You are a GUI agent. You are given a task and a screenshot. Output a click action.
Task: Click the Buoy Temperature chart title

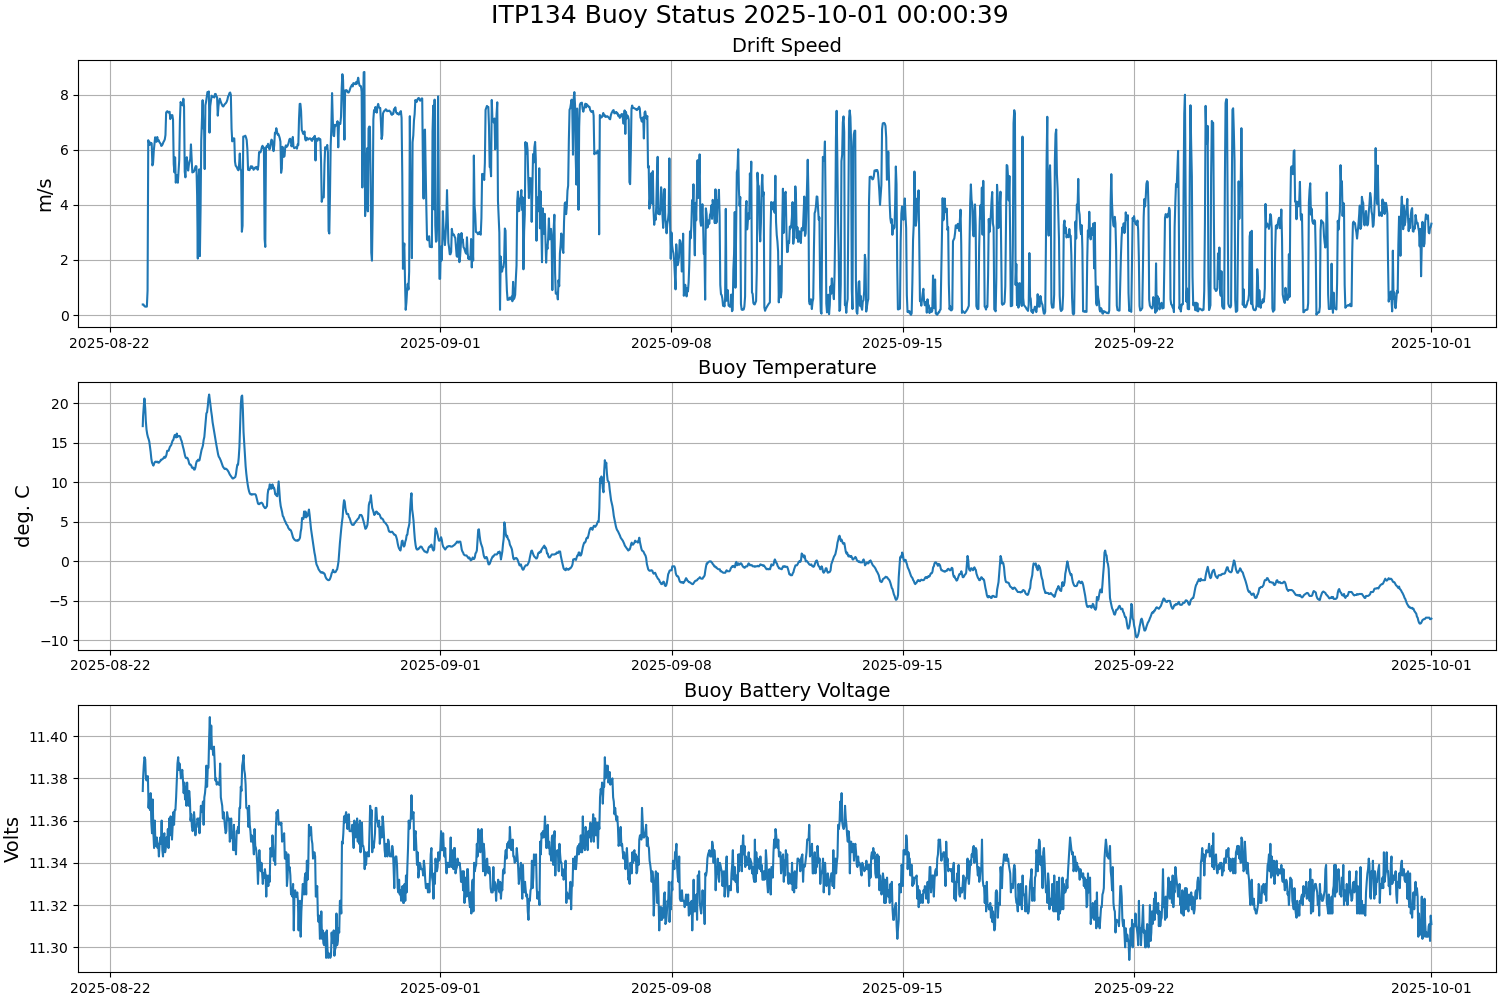coord(786,368)
